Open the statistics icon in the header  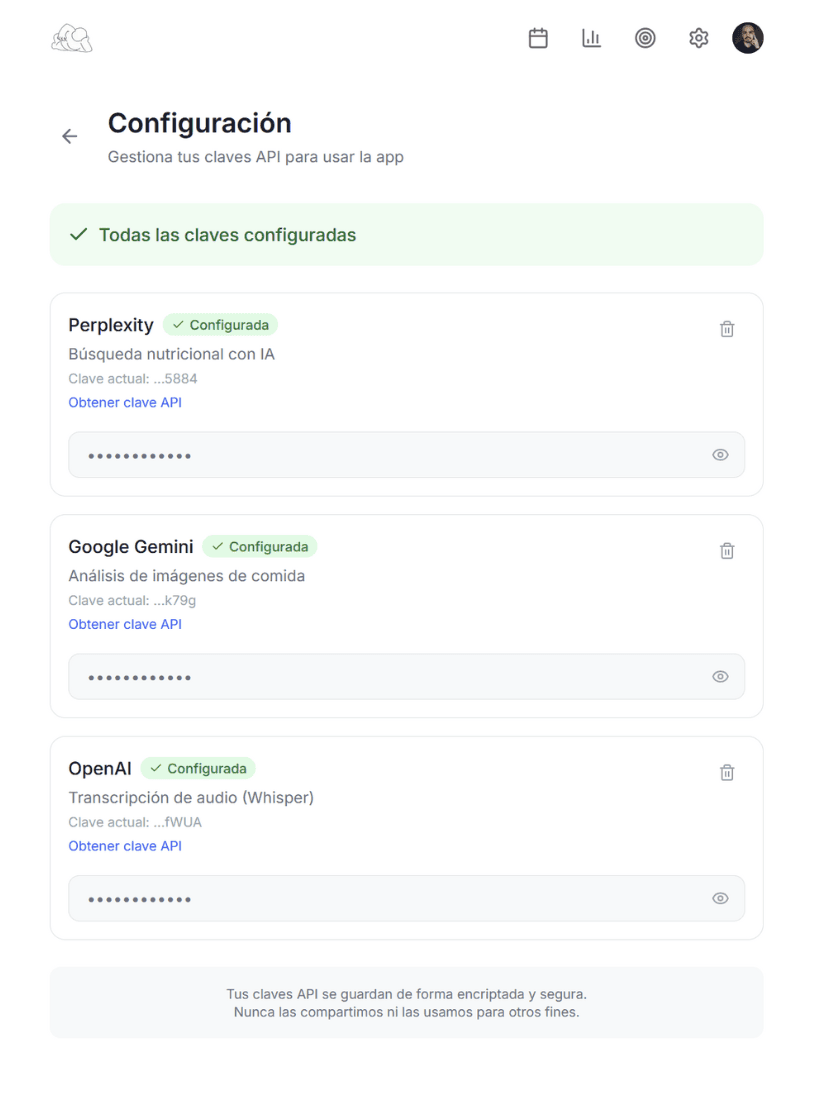coord(591,38)
